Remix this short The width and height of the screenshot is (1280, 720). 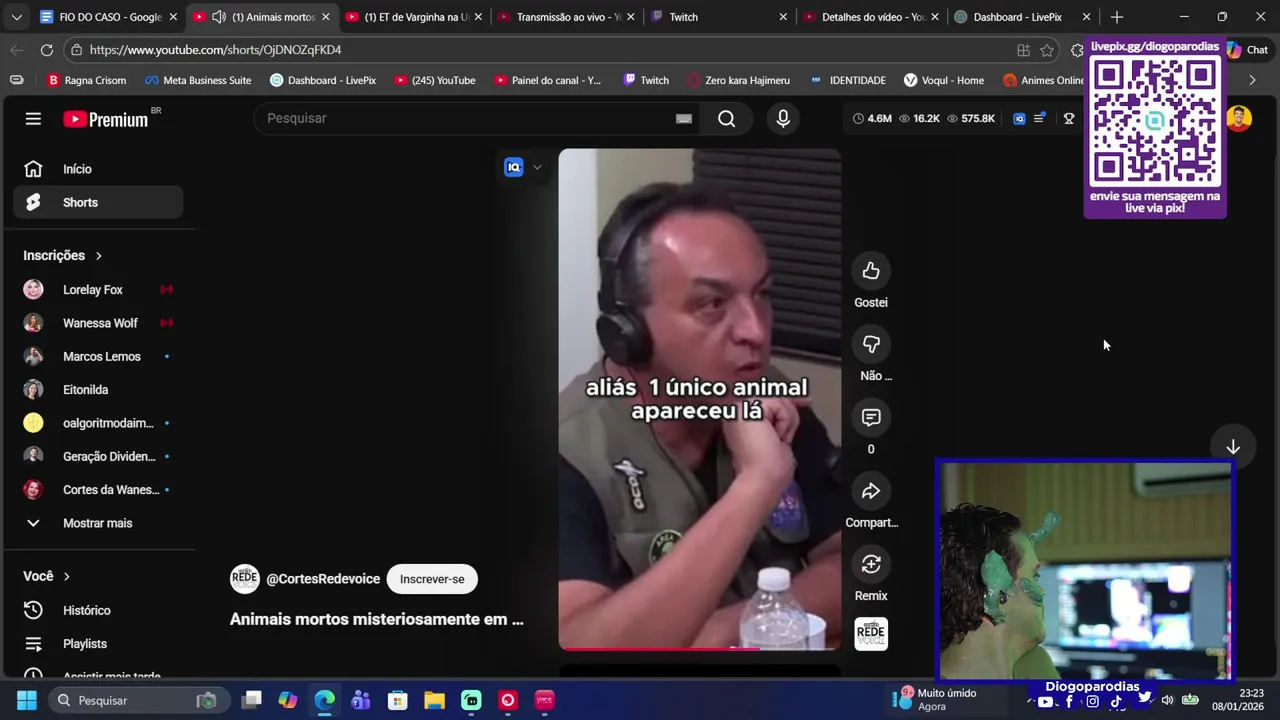pos(871,564)
